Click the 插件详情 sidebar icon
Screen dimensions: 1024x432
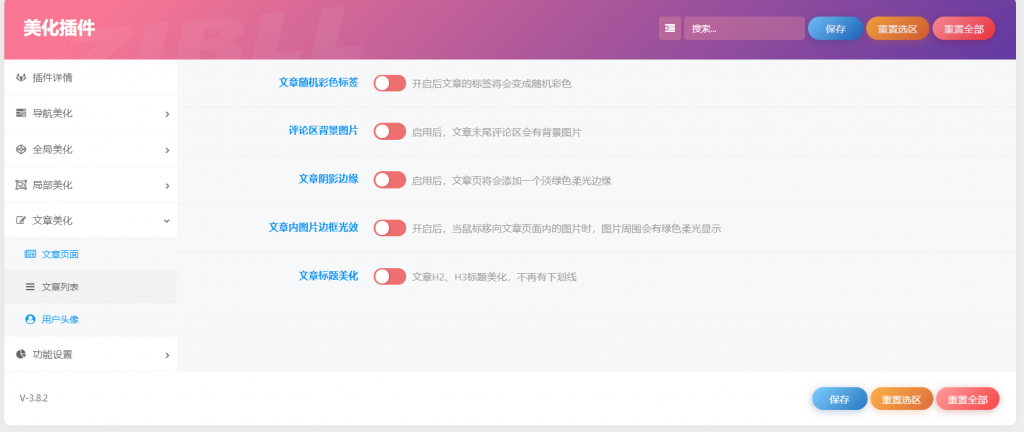(x=21, y=78)
